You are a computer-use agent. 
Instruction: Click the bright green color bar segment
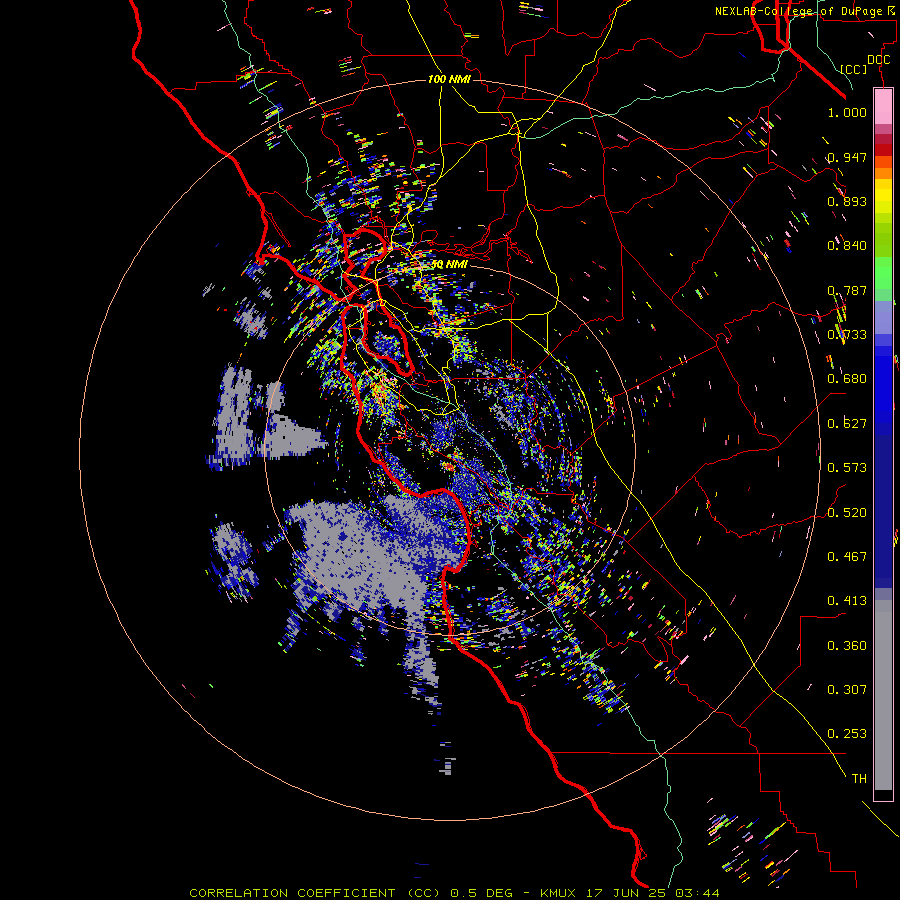pos(883,273)
